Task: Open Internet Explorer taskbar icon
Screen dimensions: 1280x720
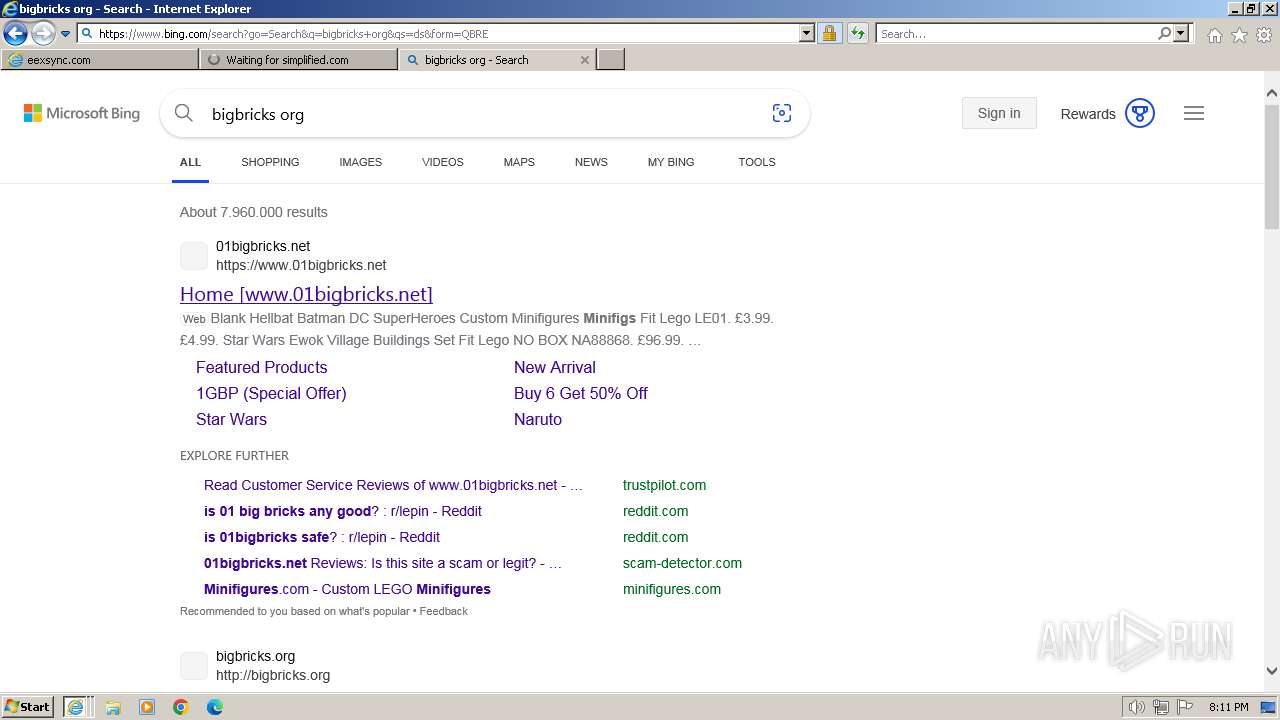Action: (x=76, y=707)
